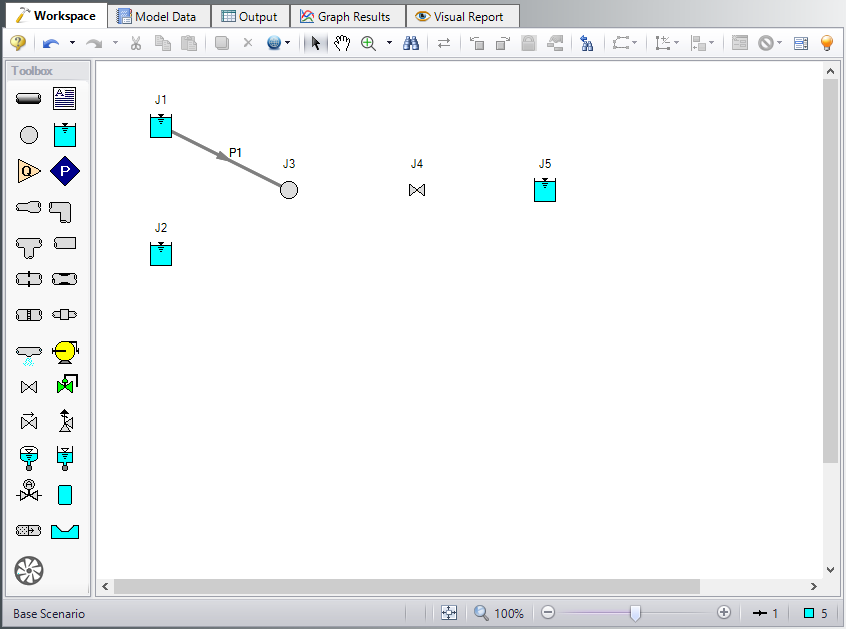Select the Relief Valve junction tool
This screenshot has width=846, height=629.
click(x=65, y=421)
